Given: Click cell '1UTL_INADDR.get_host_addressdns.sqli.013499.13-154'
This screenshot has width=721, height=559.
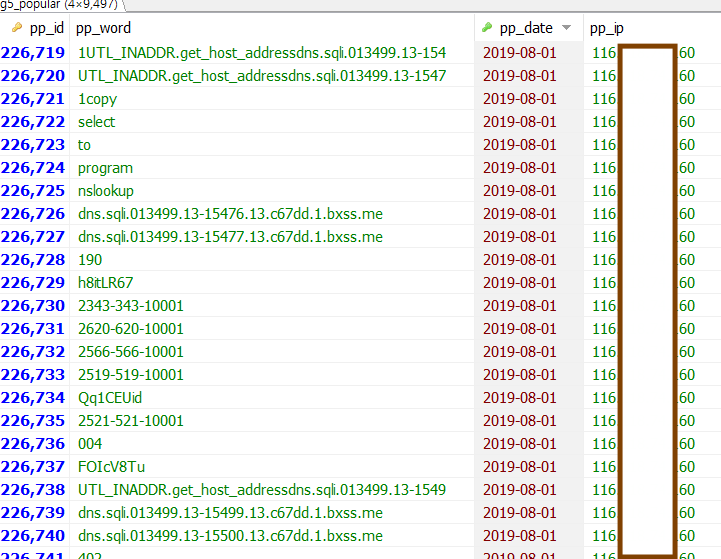Looking at the screenshot, I should click(272, 53).
